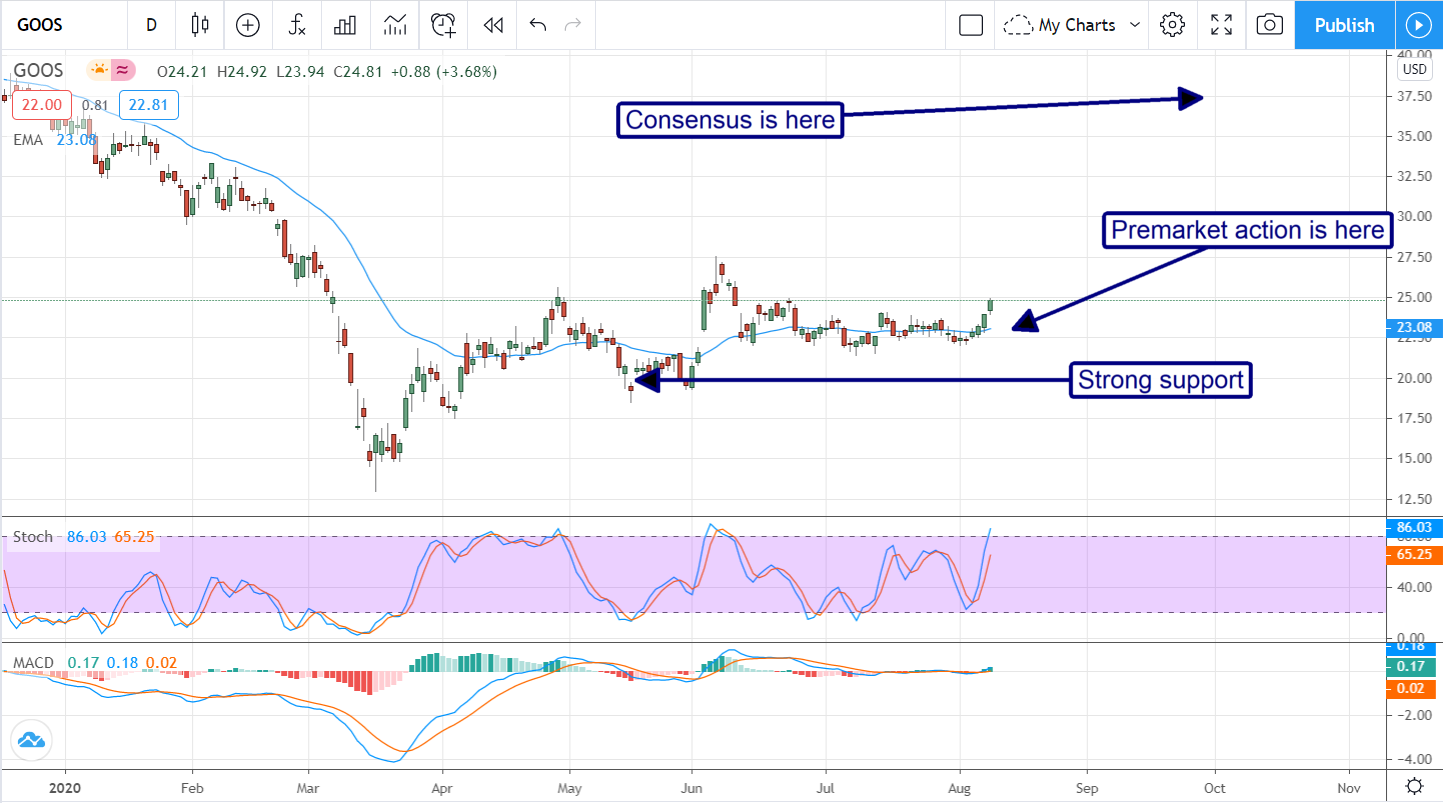
Task: Open the My Charts dropdown
Action: pos(1071,25)
